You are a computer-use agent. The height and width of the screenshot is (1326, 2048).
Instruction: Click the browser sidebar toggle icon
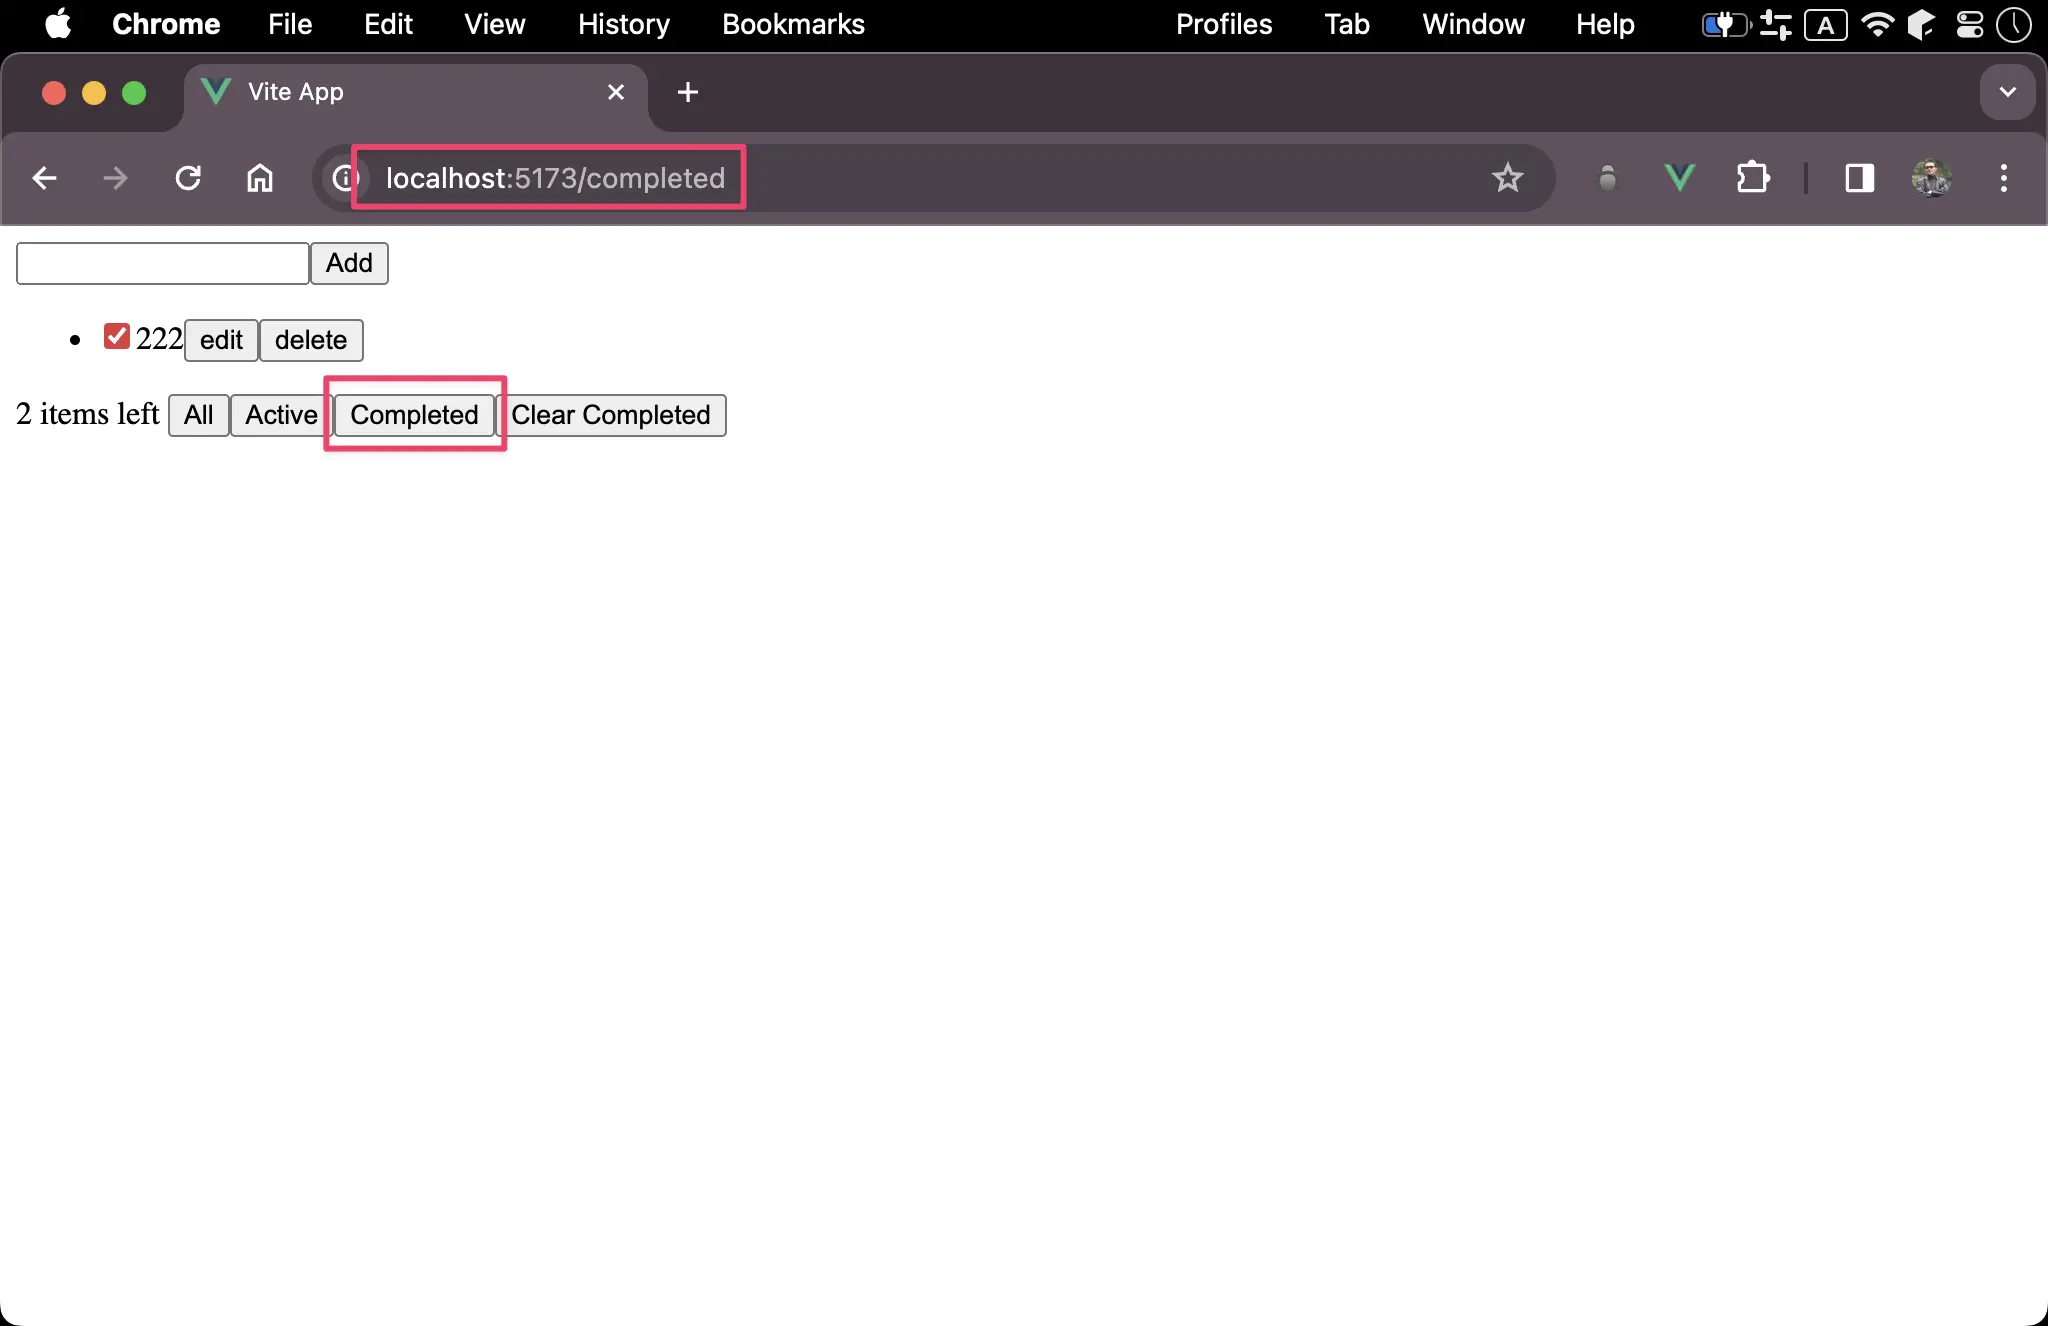click(x=1857, y=176)
